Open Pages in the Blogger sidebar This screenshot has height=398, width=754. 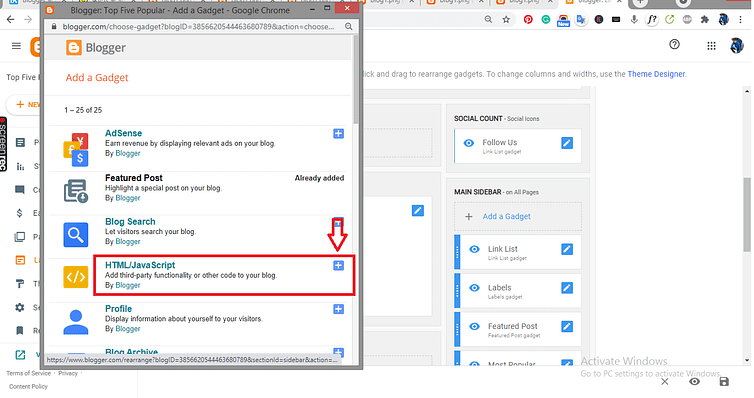[20, 236]
